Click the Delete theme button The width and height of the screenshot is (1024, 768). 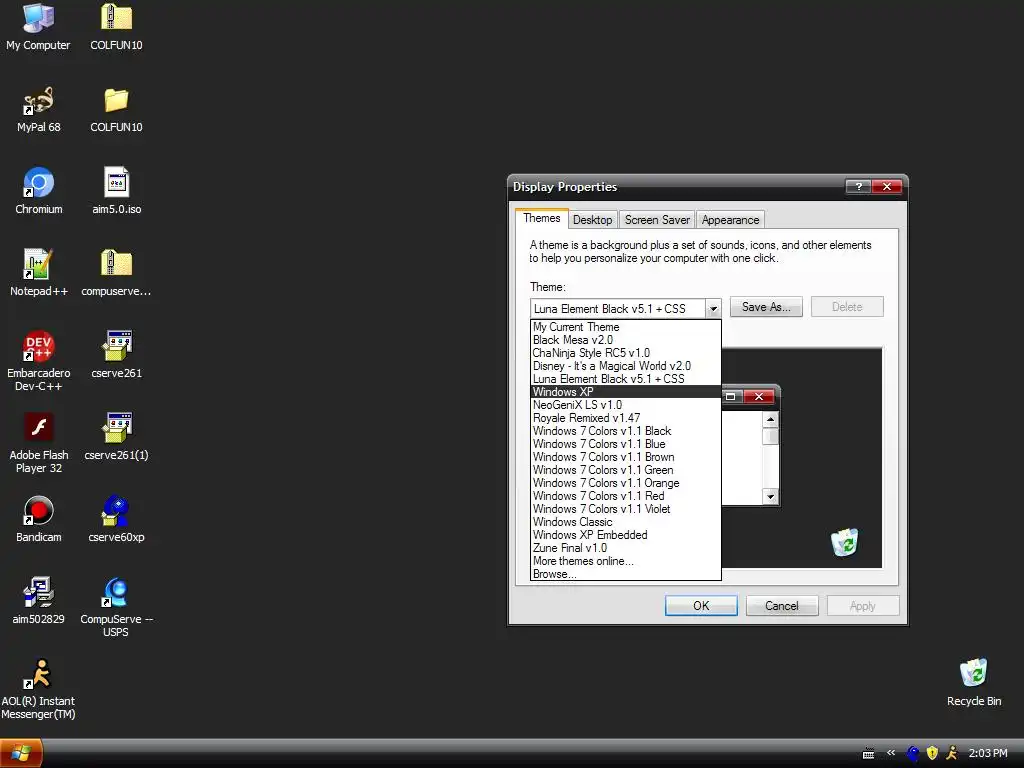coord(847,307)
